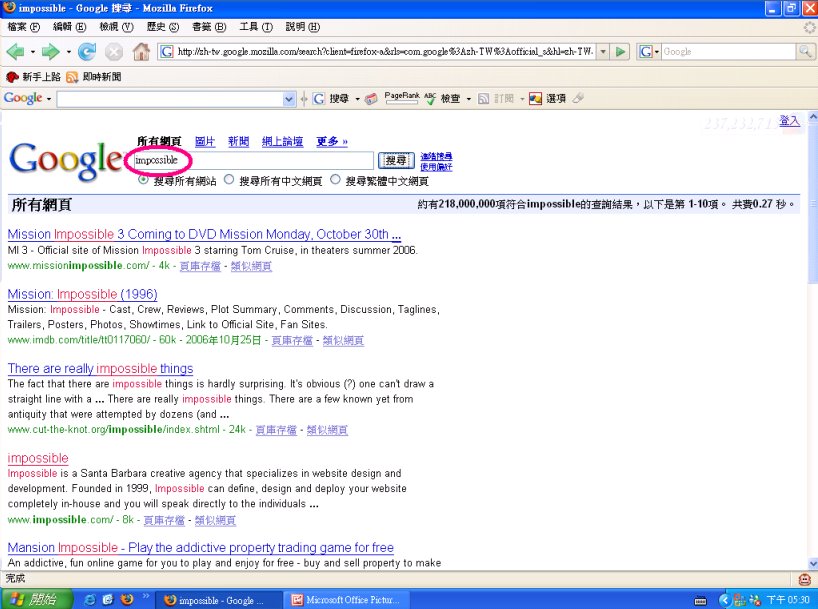Viewport: 818px width, 609px height.
Task: Open the 編輯 menu
Action: click(x=69, y=27)
